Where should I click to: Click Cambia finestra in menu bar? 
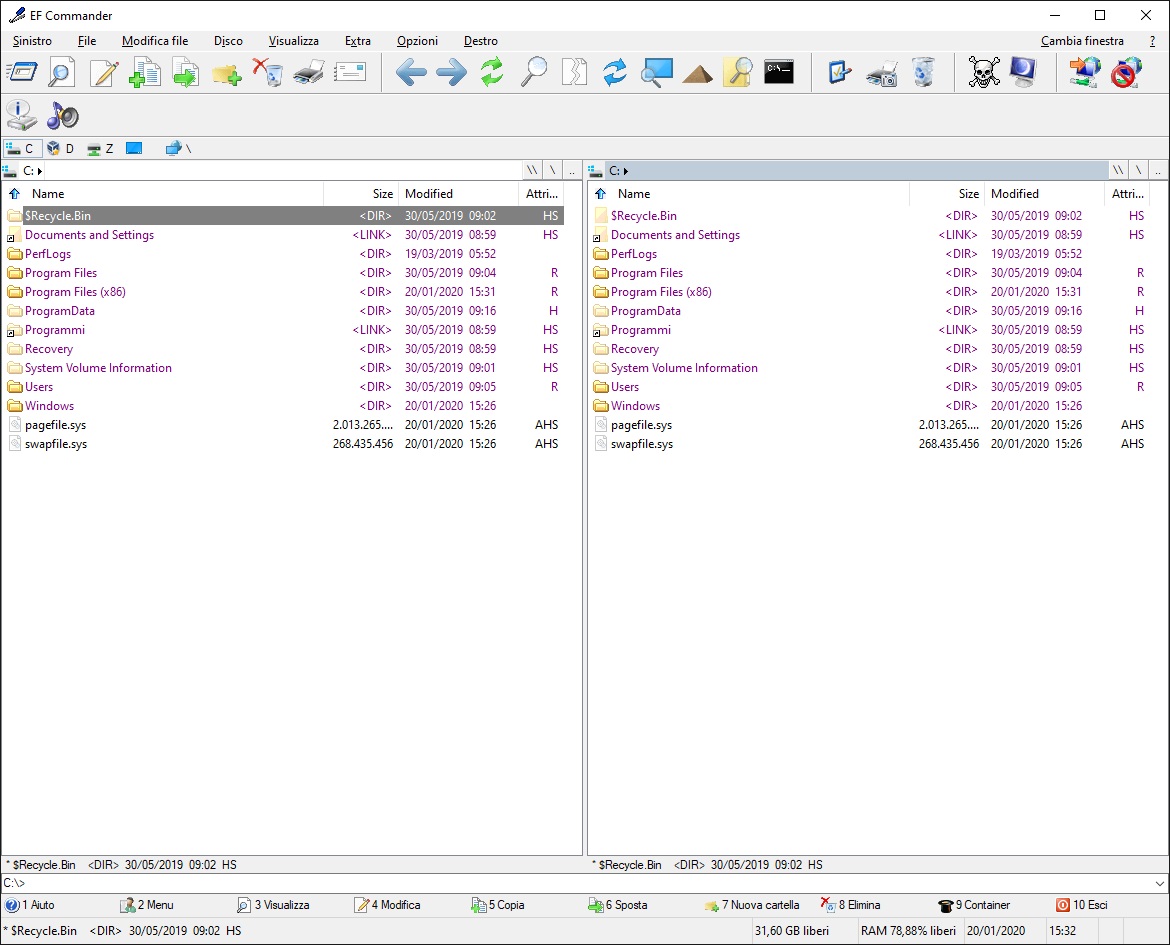pyautogui.click(x=1082, y=41)
